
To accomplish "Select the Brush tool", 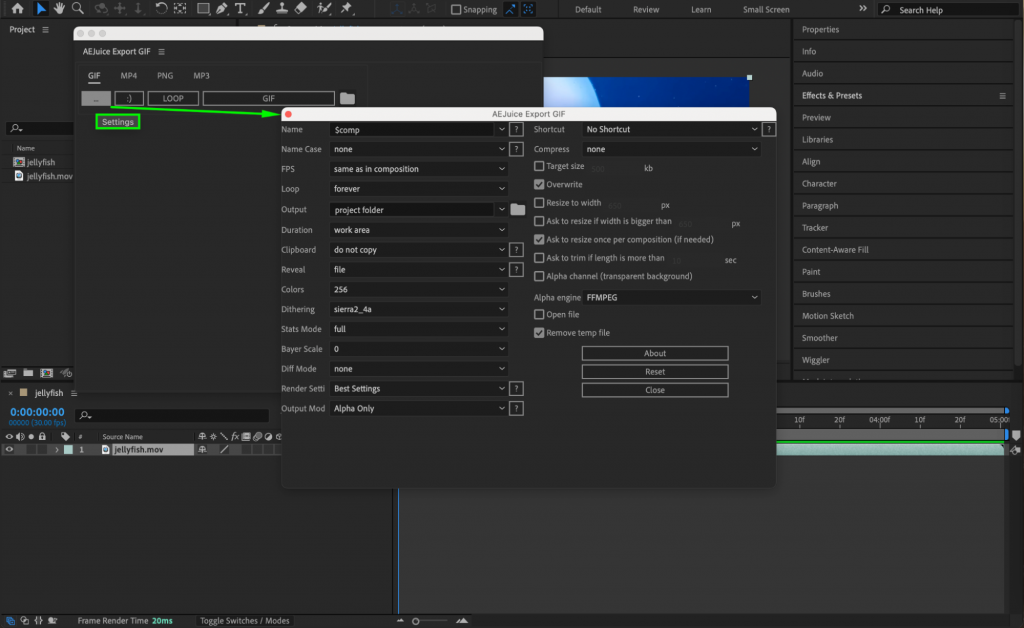I will (x=262, y=9).
